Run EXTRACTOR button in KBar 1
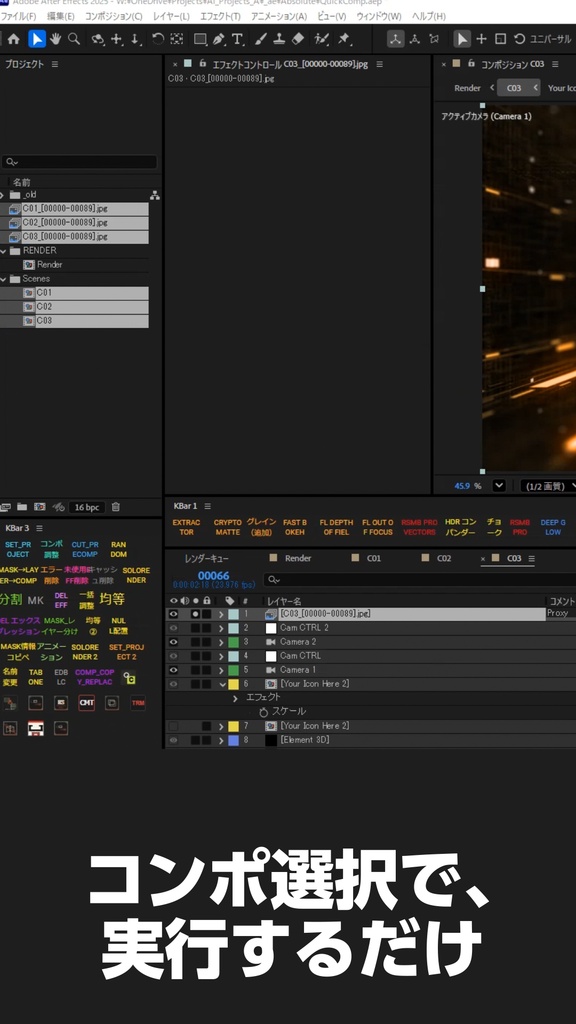This screenshot has width=576, height=1024. point(186,527)
